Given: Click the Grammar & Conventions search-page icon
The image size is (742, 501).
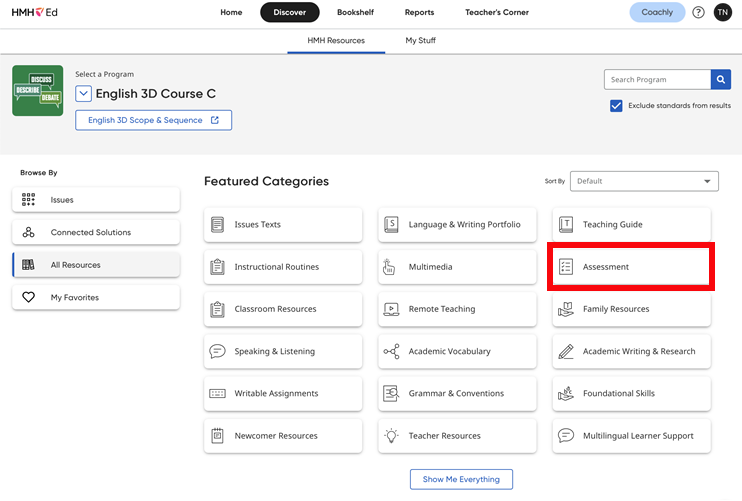Looking at the screenshot, I should click(391, 393).
